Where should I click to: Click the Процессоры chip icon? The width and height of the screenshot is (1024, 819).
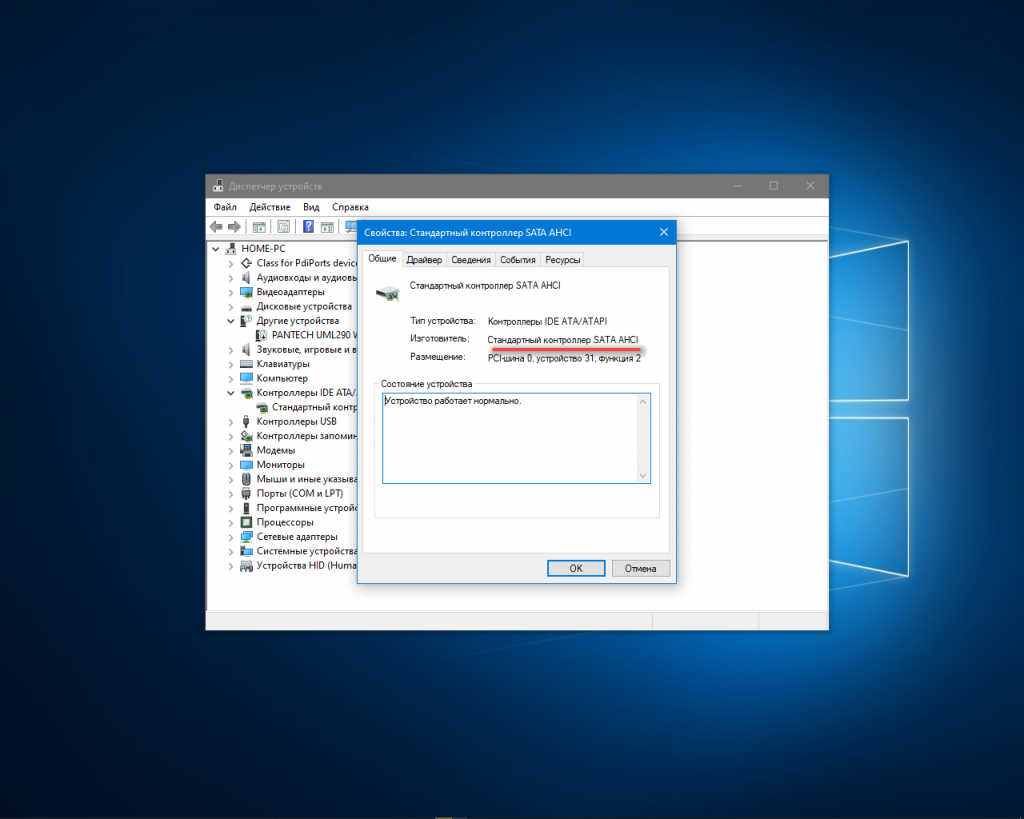pyautogui.click(x=246, y=522)
